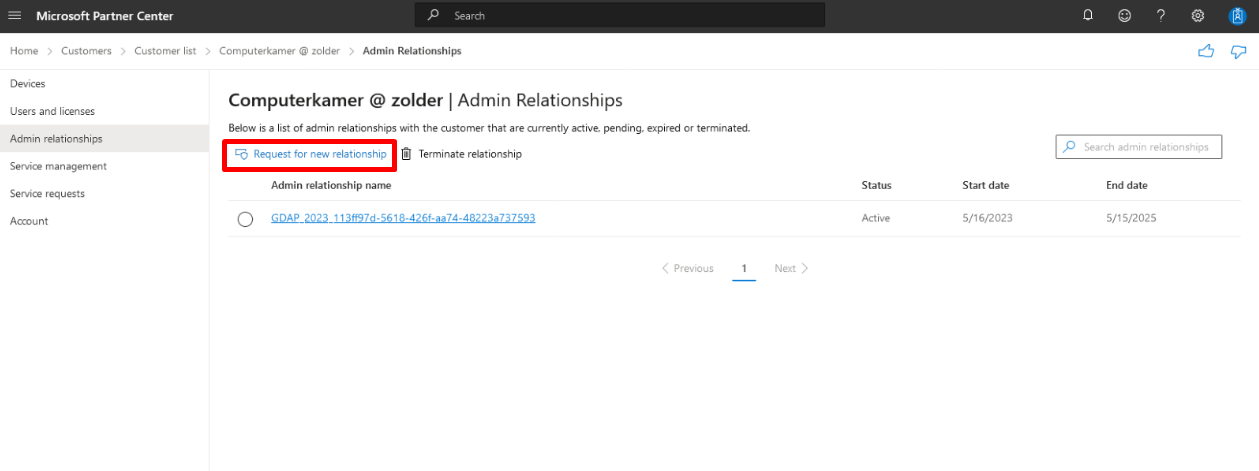Click the trash icon for Terminate relationship
This screenshot has height=471, width=1259.
point(406,154)
